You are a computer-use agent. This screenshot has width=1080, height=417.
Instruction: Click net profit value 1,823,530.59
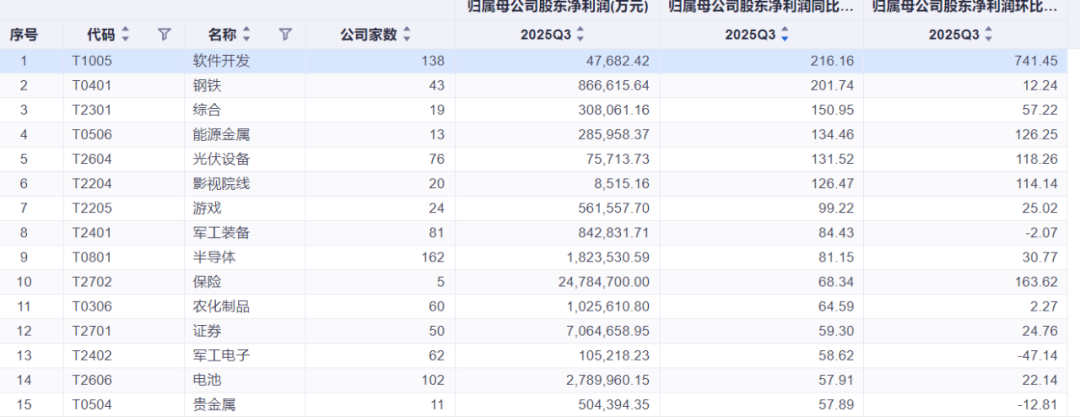(x=609, y=258)
